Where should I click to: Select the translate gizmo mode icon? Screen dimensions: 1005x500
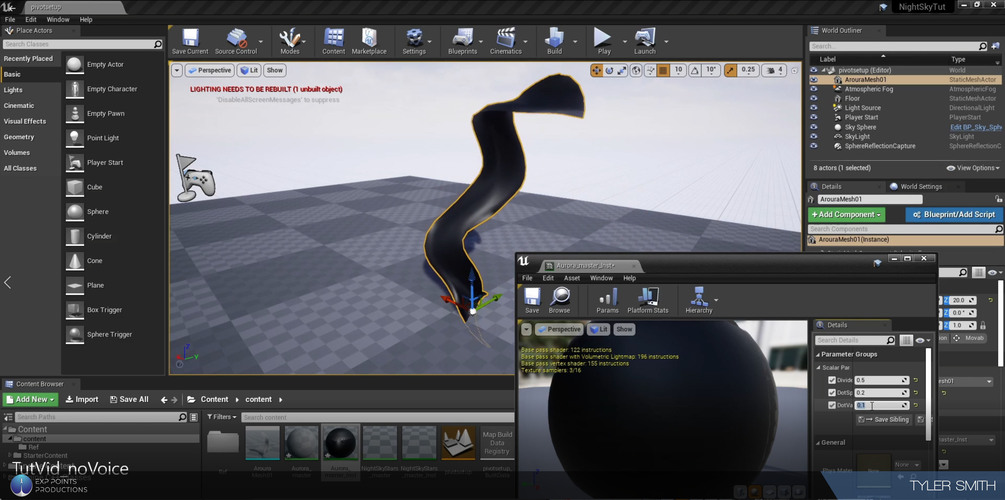pyautogui.click(x=595, y=71)
